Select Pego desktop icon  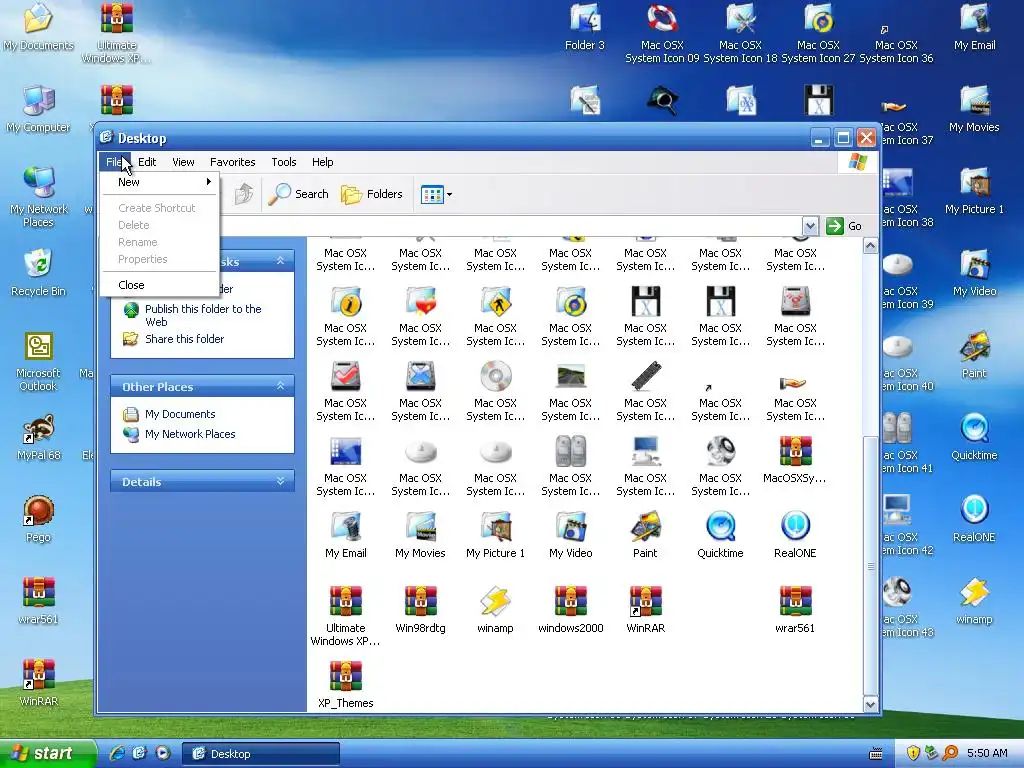coord(39,519)
